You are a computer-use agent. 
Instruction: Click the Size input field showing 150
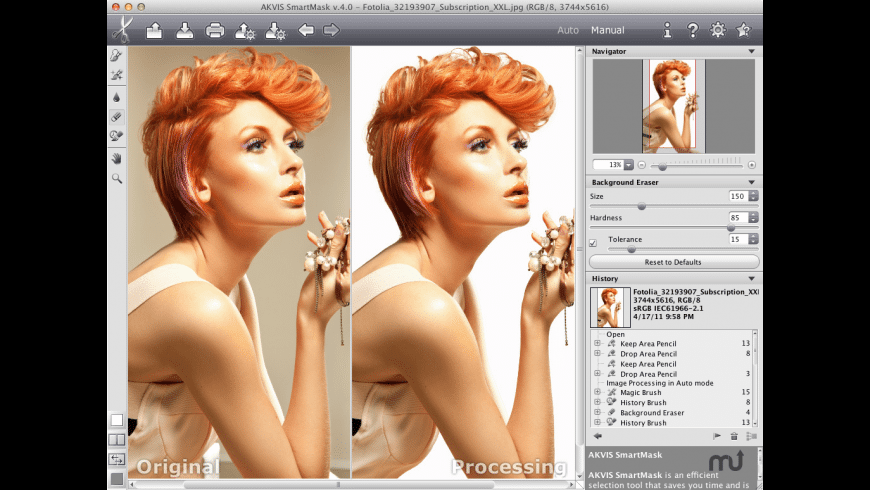point(739,196)
